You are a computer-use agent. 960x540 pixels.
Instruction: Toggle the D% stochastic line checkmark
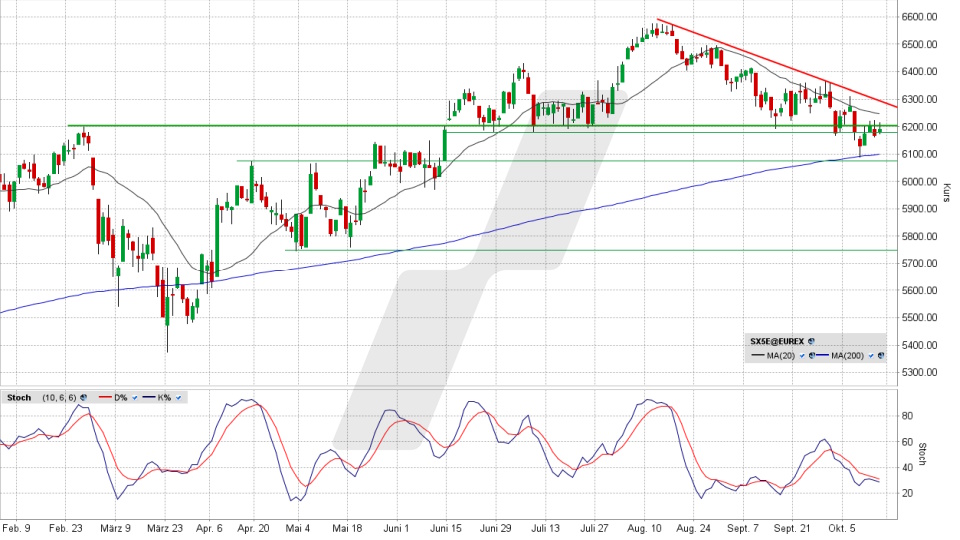(135, 397)
